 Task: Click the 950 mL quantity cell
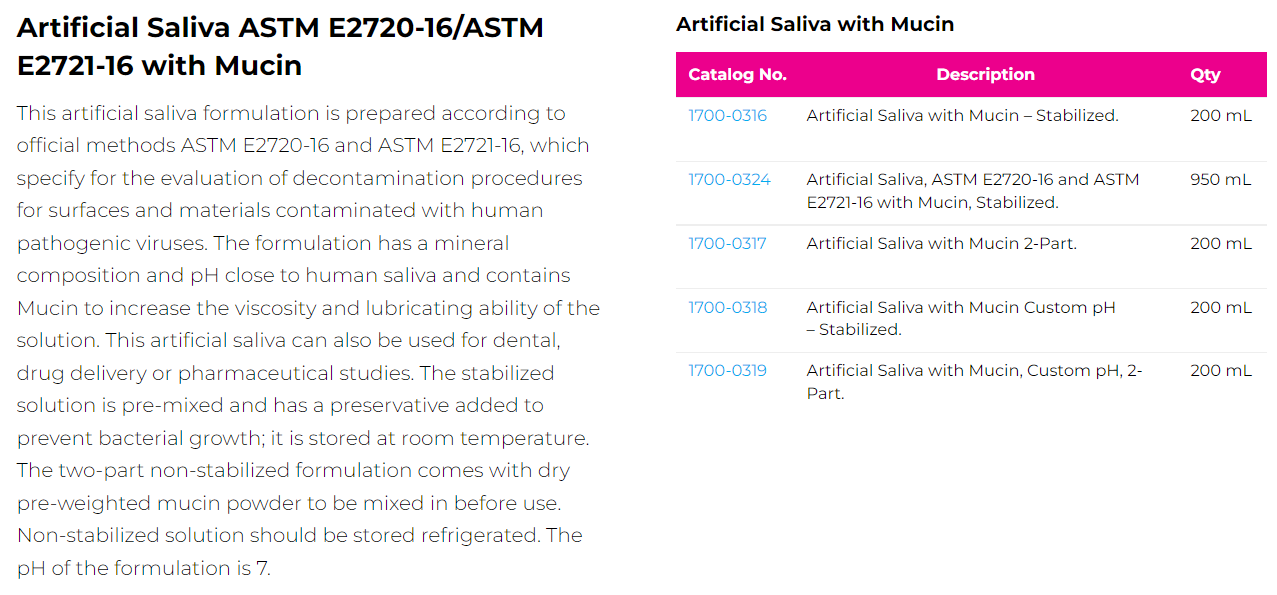pyautogui.click(x=1220, y=180)
